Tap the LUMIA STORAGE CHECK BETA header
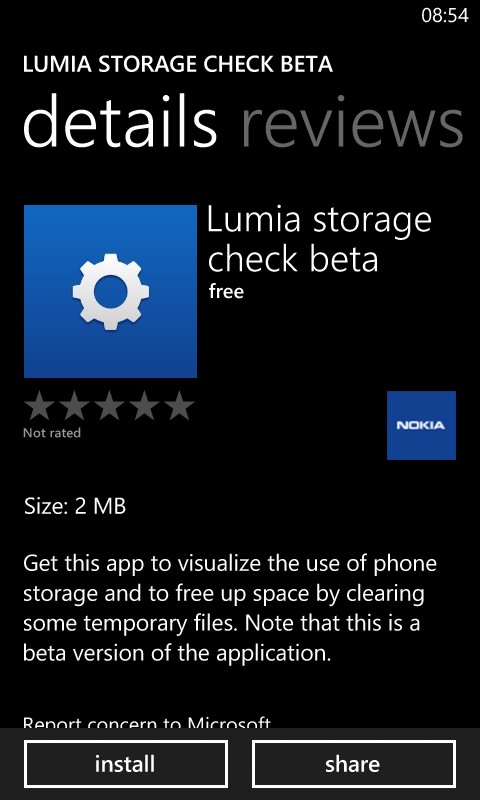This screenshot has height=800, width=480. (178, 64)
